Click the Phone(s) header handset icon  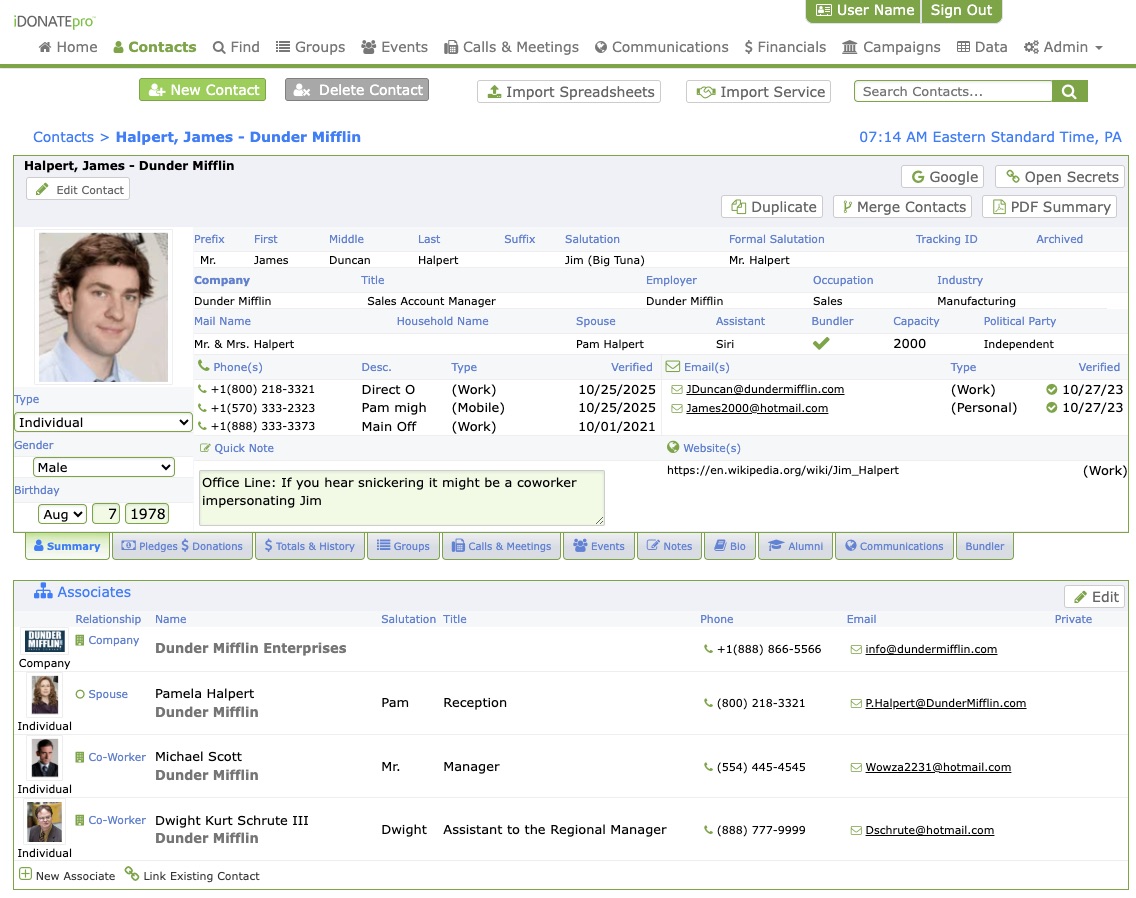tap(204, 366)
